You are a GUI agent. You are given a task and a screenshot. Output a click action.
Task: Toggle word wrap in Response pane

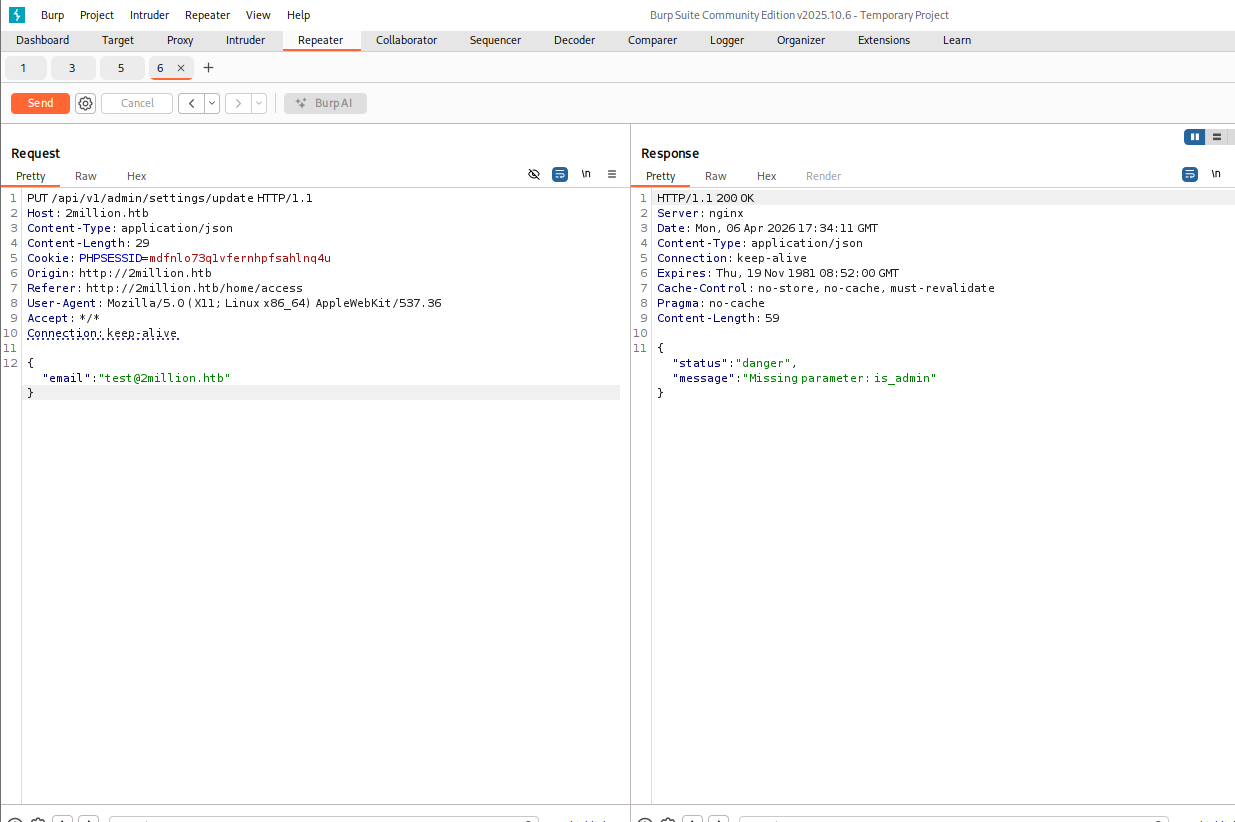pyautogui.click(x=1190, y=174)
